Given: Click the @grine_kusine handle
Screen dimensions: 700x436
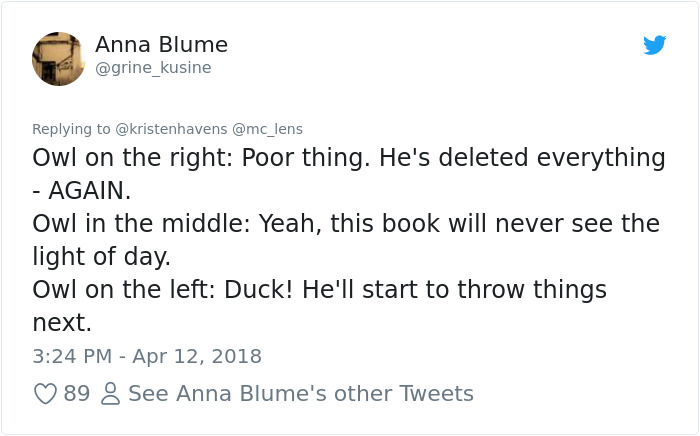Looking at the screenshot, I should tap(153, 68).
